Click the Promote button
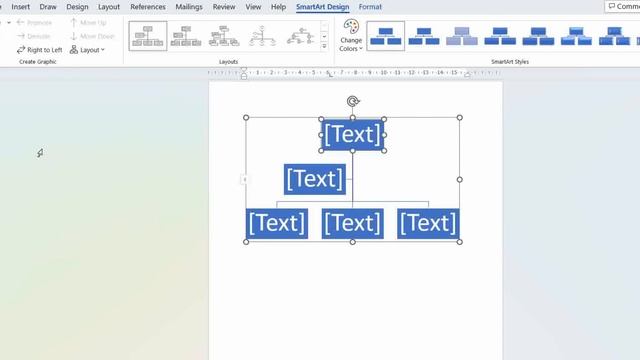Viewport: 640px width, 360px height. pyautogui.click(x=35, y=22)
